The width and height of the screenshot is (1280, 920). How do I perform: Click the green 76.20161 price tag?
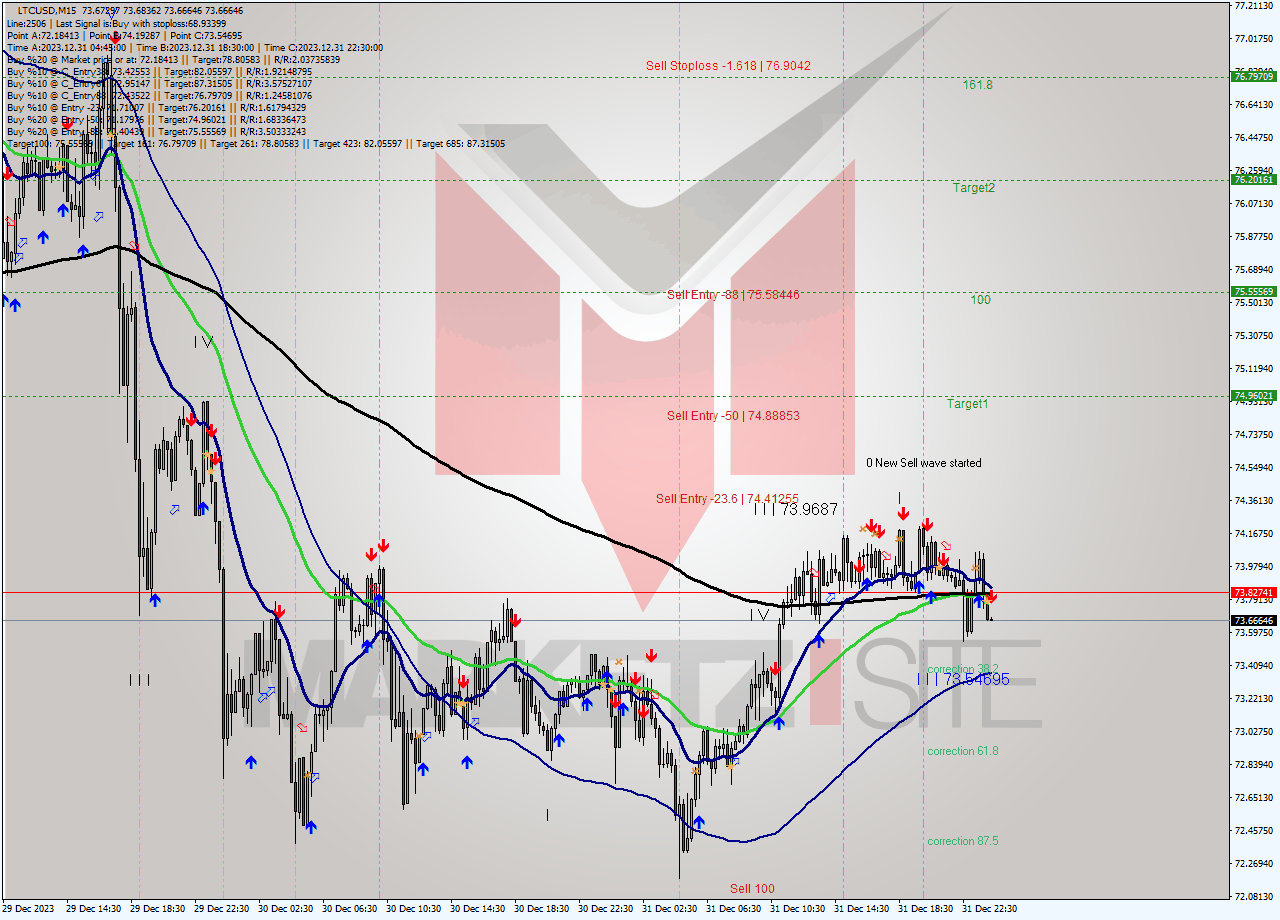(1254, 180)
